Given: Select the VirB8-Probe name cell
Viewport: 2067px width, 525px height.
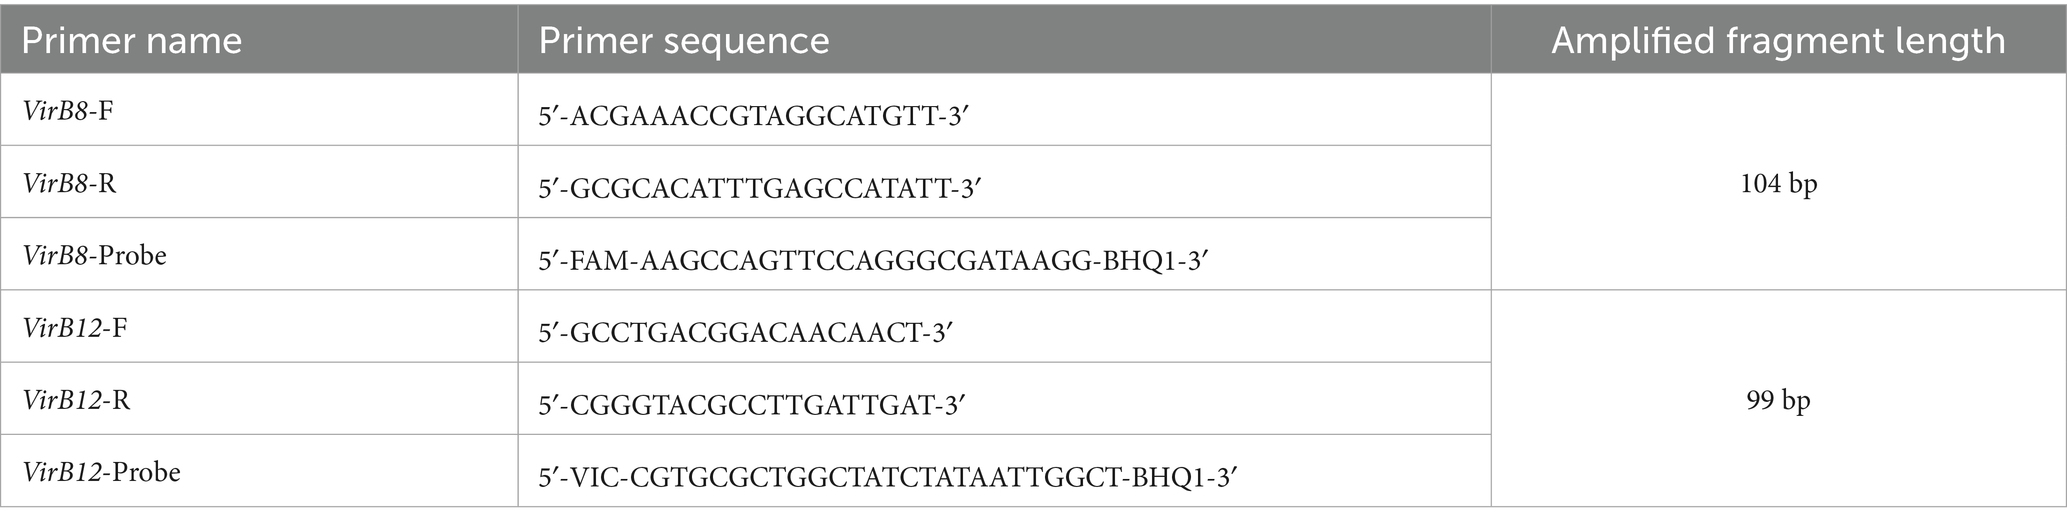Looking at the screenshot, I should [x=94, y=255].
